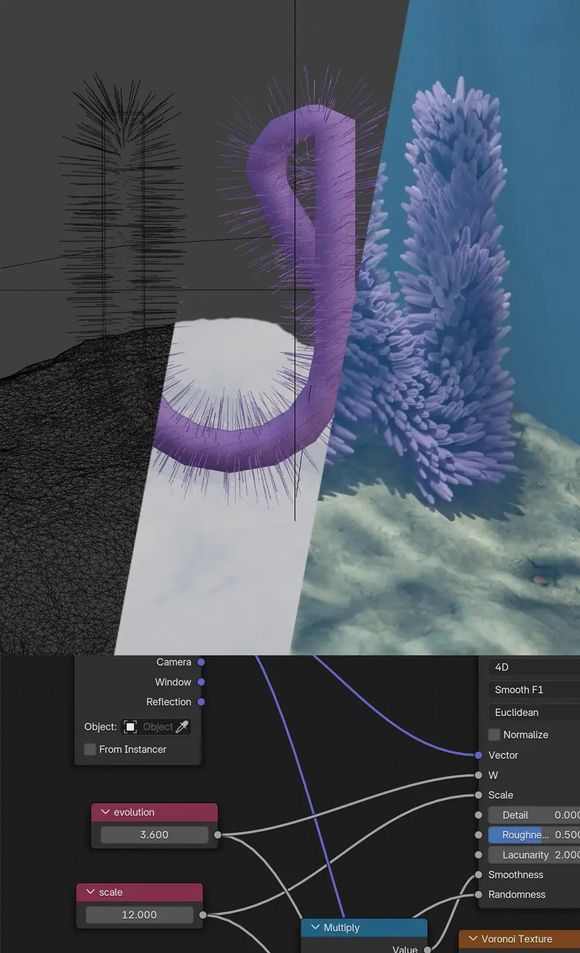
Task: Click the Vector input socket
Action: click(x=478, y=755)
